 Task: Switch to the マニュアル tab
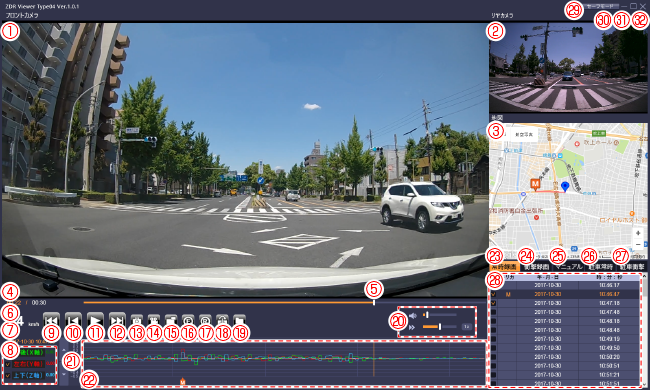click(x=569, y=266)
